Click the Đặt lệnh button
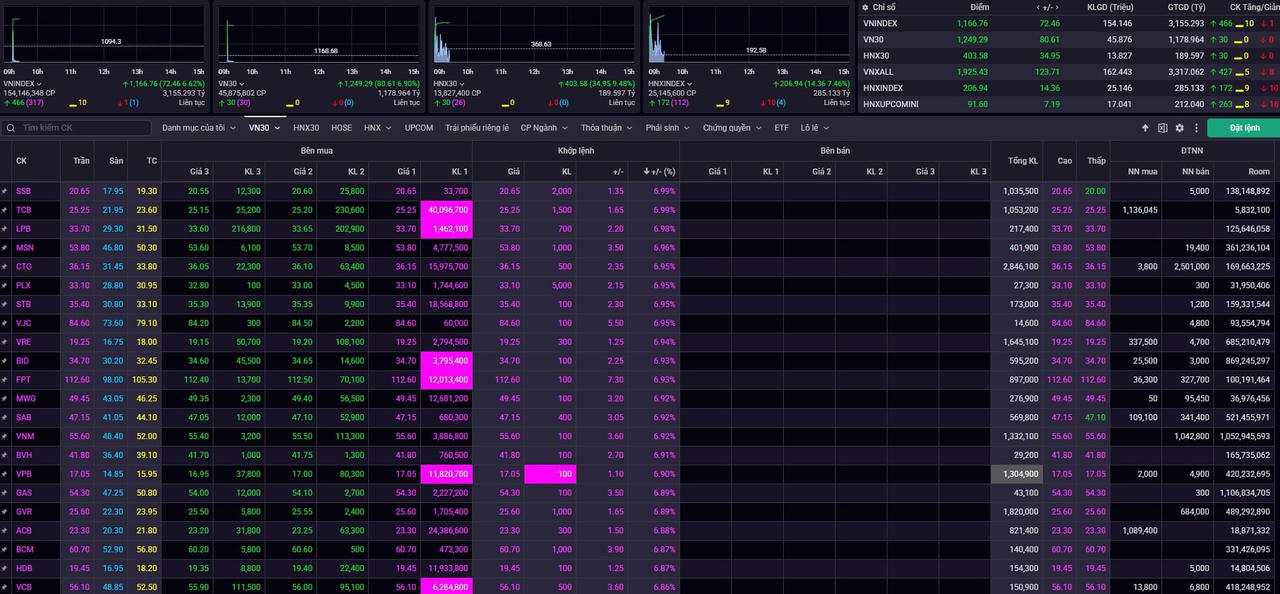The width and height of the screenshot is (1280, 594). [1244, 128]
